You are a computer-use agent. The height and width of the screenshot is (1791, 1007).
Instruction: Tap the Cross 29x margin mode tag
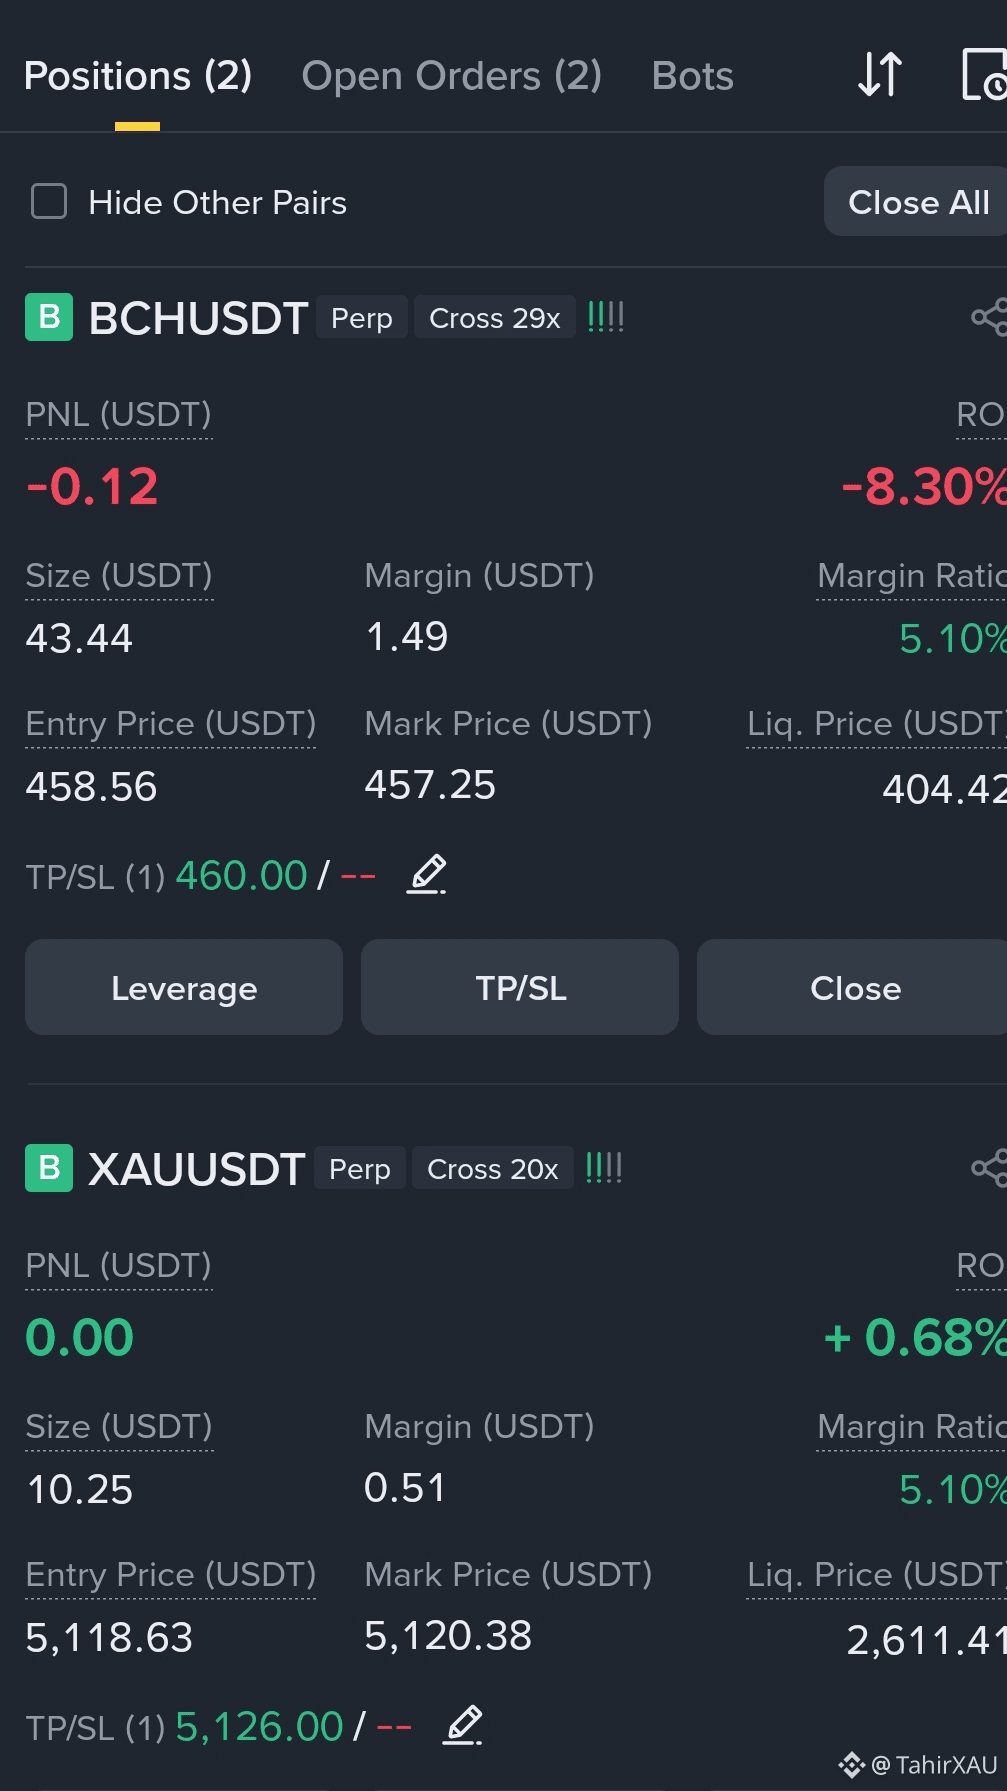coord(494,317)
